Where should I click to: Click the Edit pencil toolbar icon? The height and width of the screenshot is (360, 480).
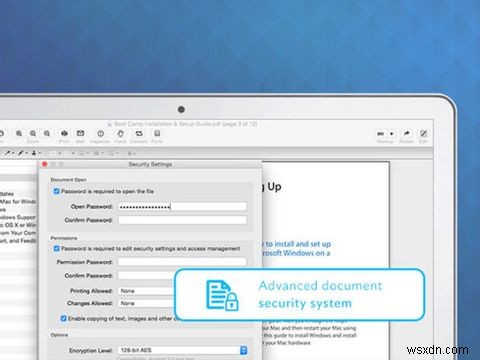pos(423,133)
